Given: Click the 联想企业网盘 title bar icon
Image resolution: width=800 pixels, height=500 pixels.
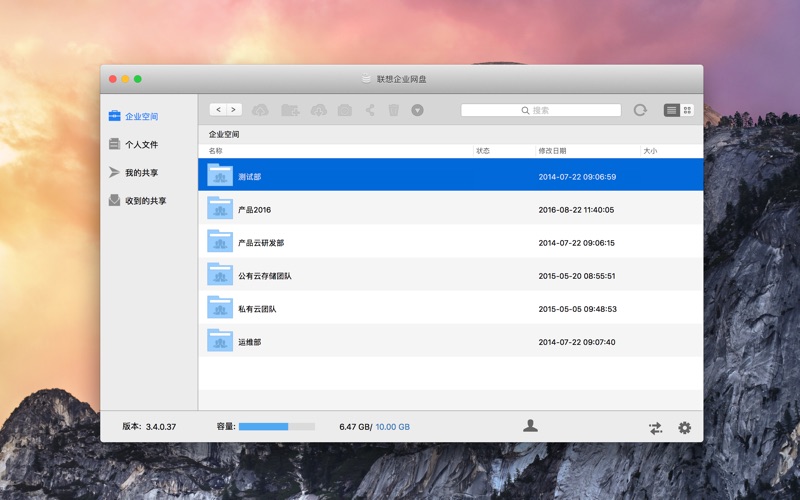Looking at the screenshot, I should [x=366, y=79].
